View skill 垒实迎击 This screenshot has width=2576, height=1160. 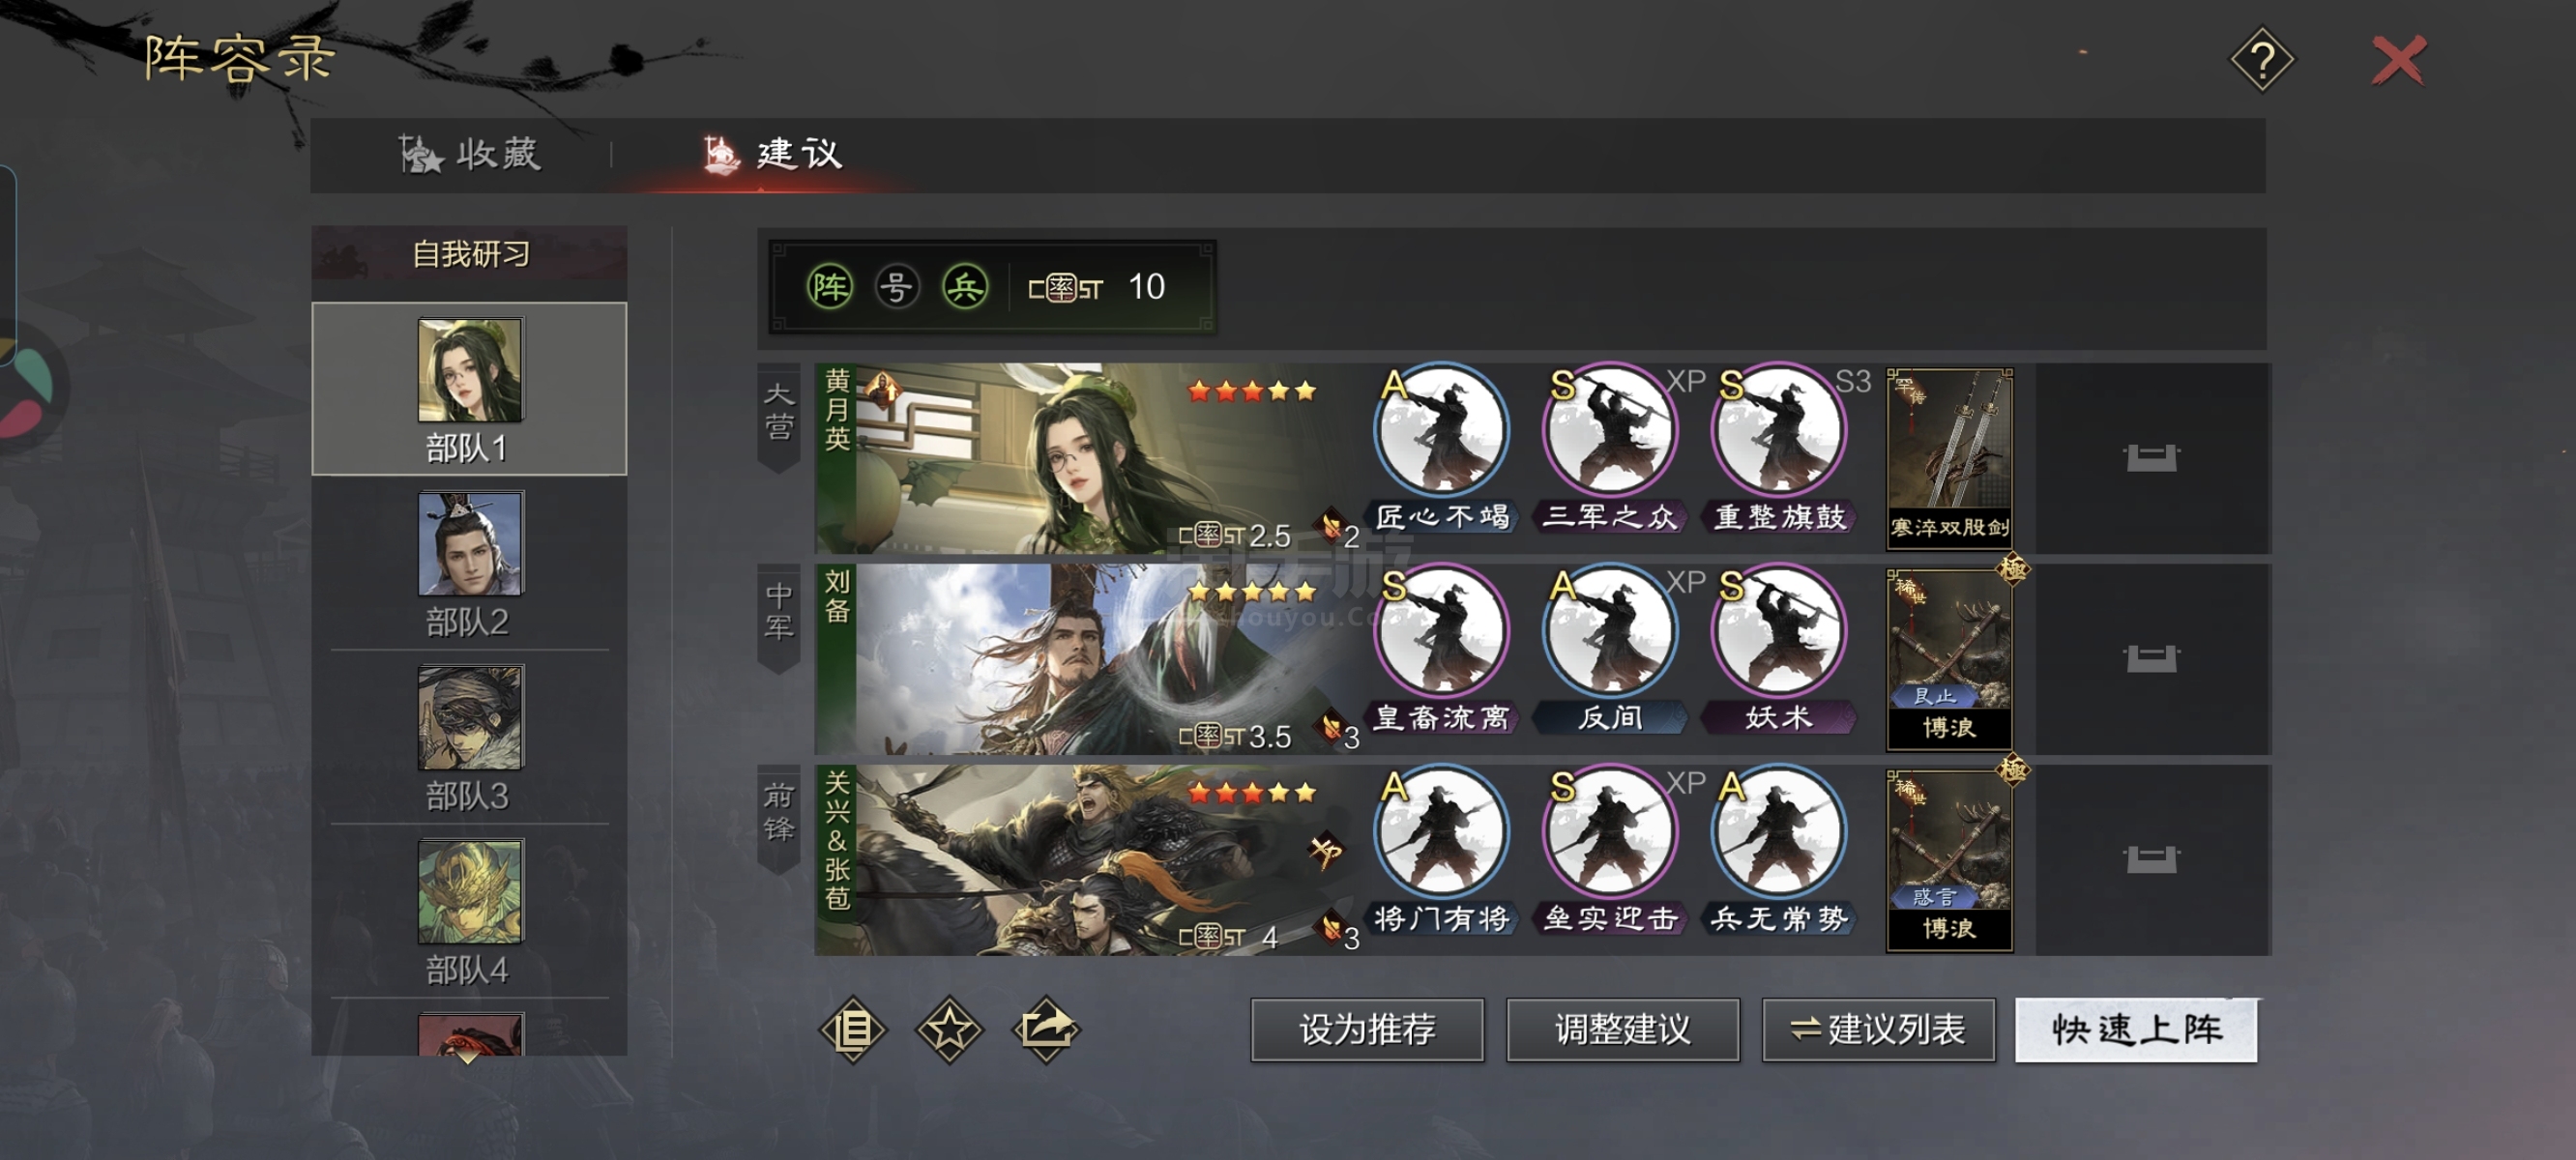1610,851
